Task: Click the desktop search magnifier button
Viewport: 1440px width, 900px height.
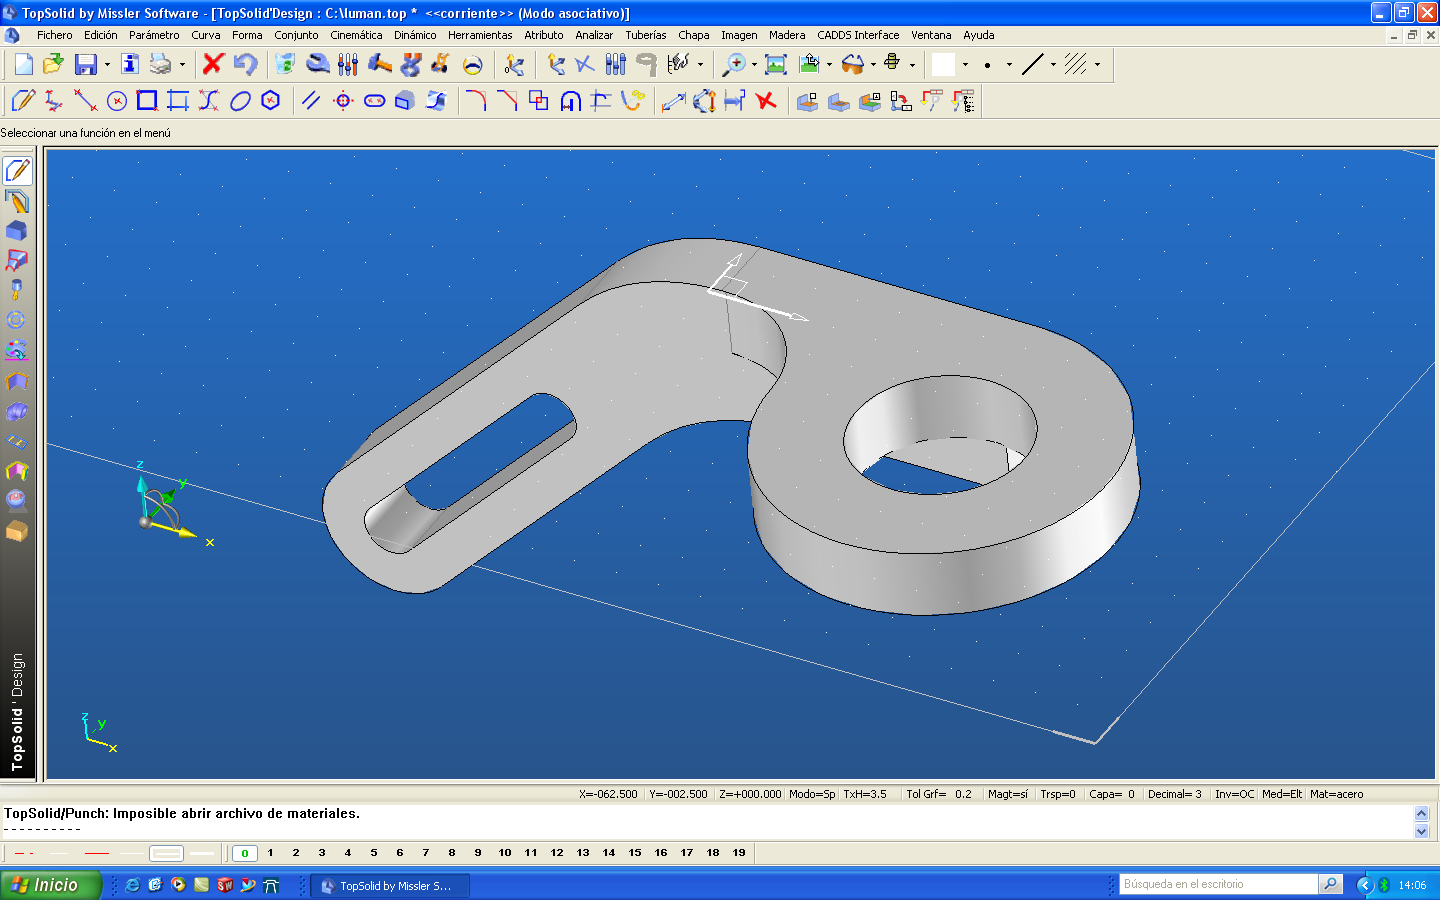Action: pyautogui.click(x=1330, y=884)
